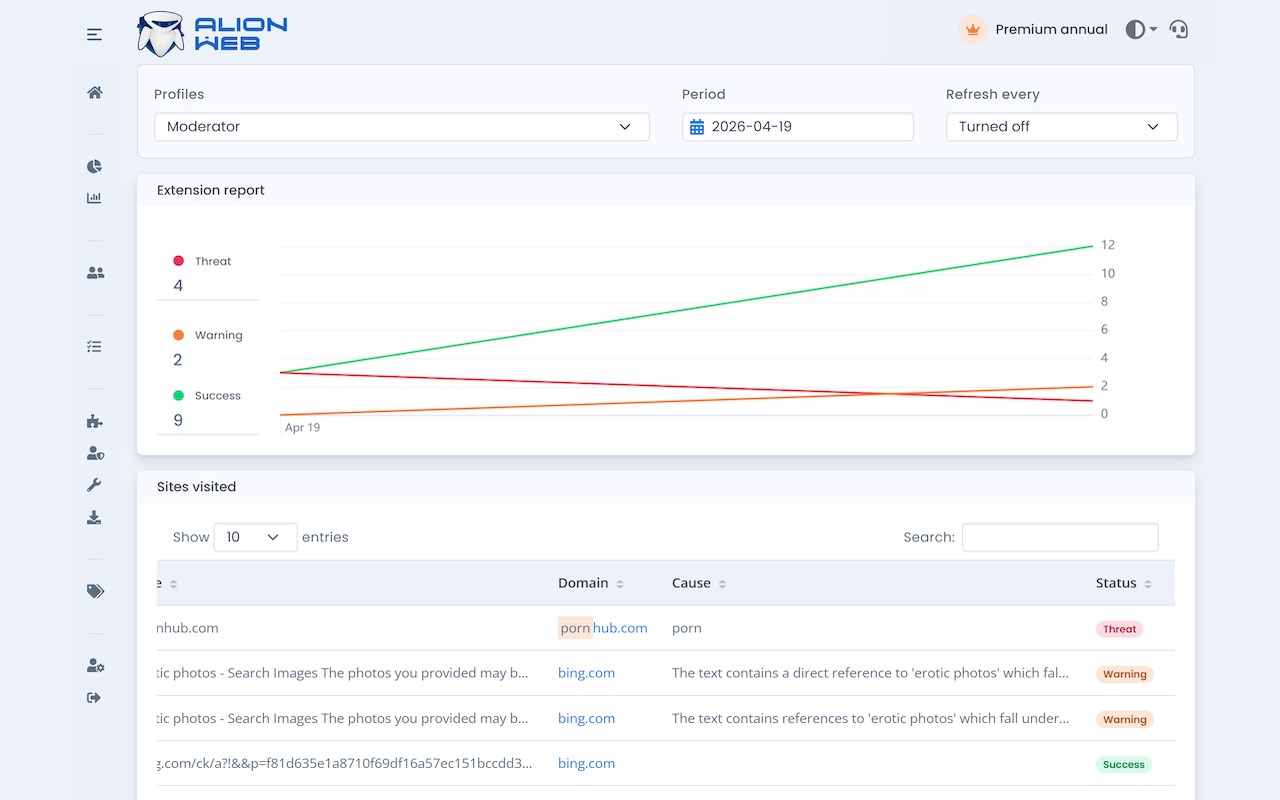
Task: Open the users group icon in the sidebar
Action: (95, 272)
